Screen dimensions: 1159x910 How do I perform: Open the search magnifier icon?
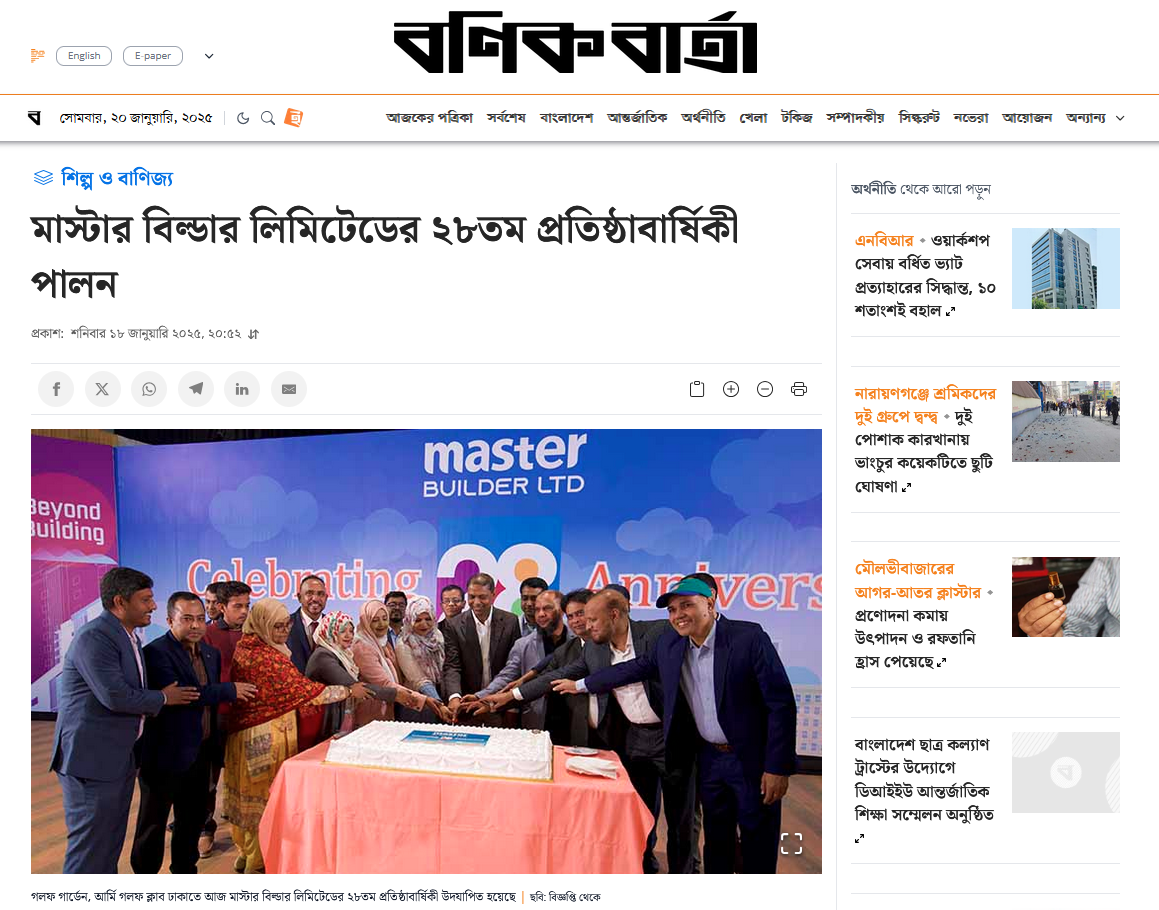click(268, 118)
